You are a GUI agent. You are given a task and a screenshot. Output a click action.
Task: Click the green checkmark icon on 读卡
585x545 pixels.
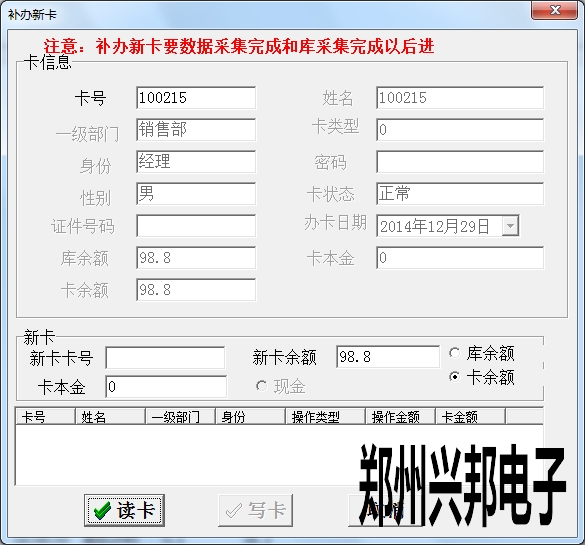point(102,510)
